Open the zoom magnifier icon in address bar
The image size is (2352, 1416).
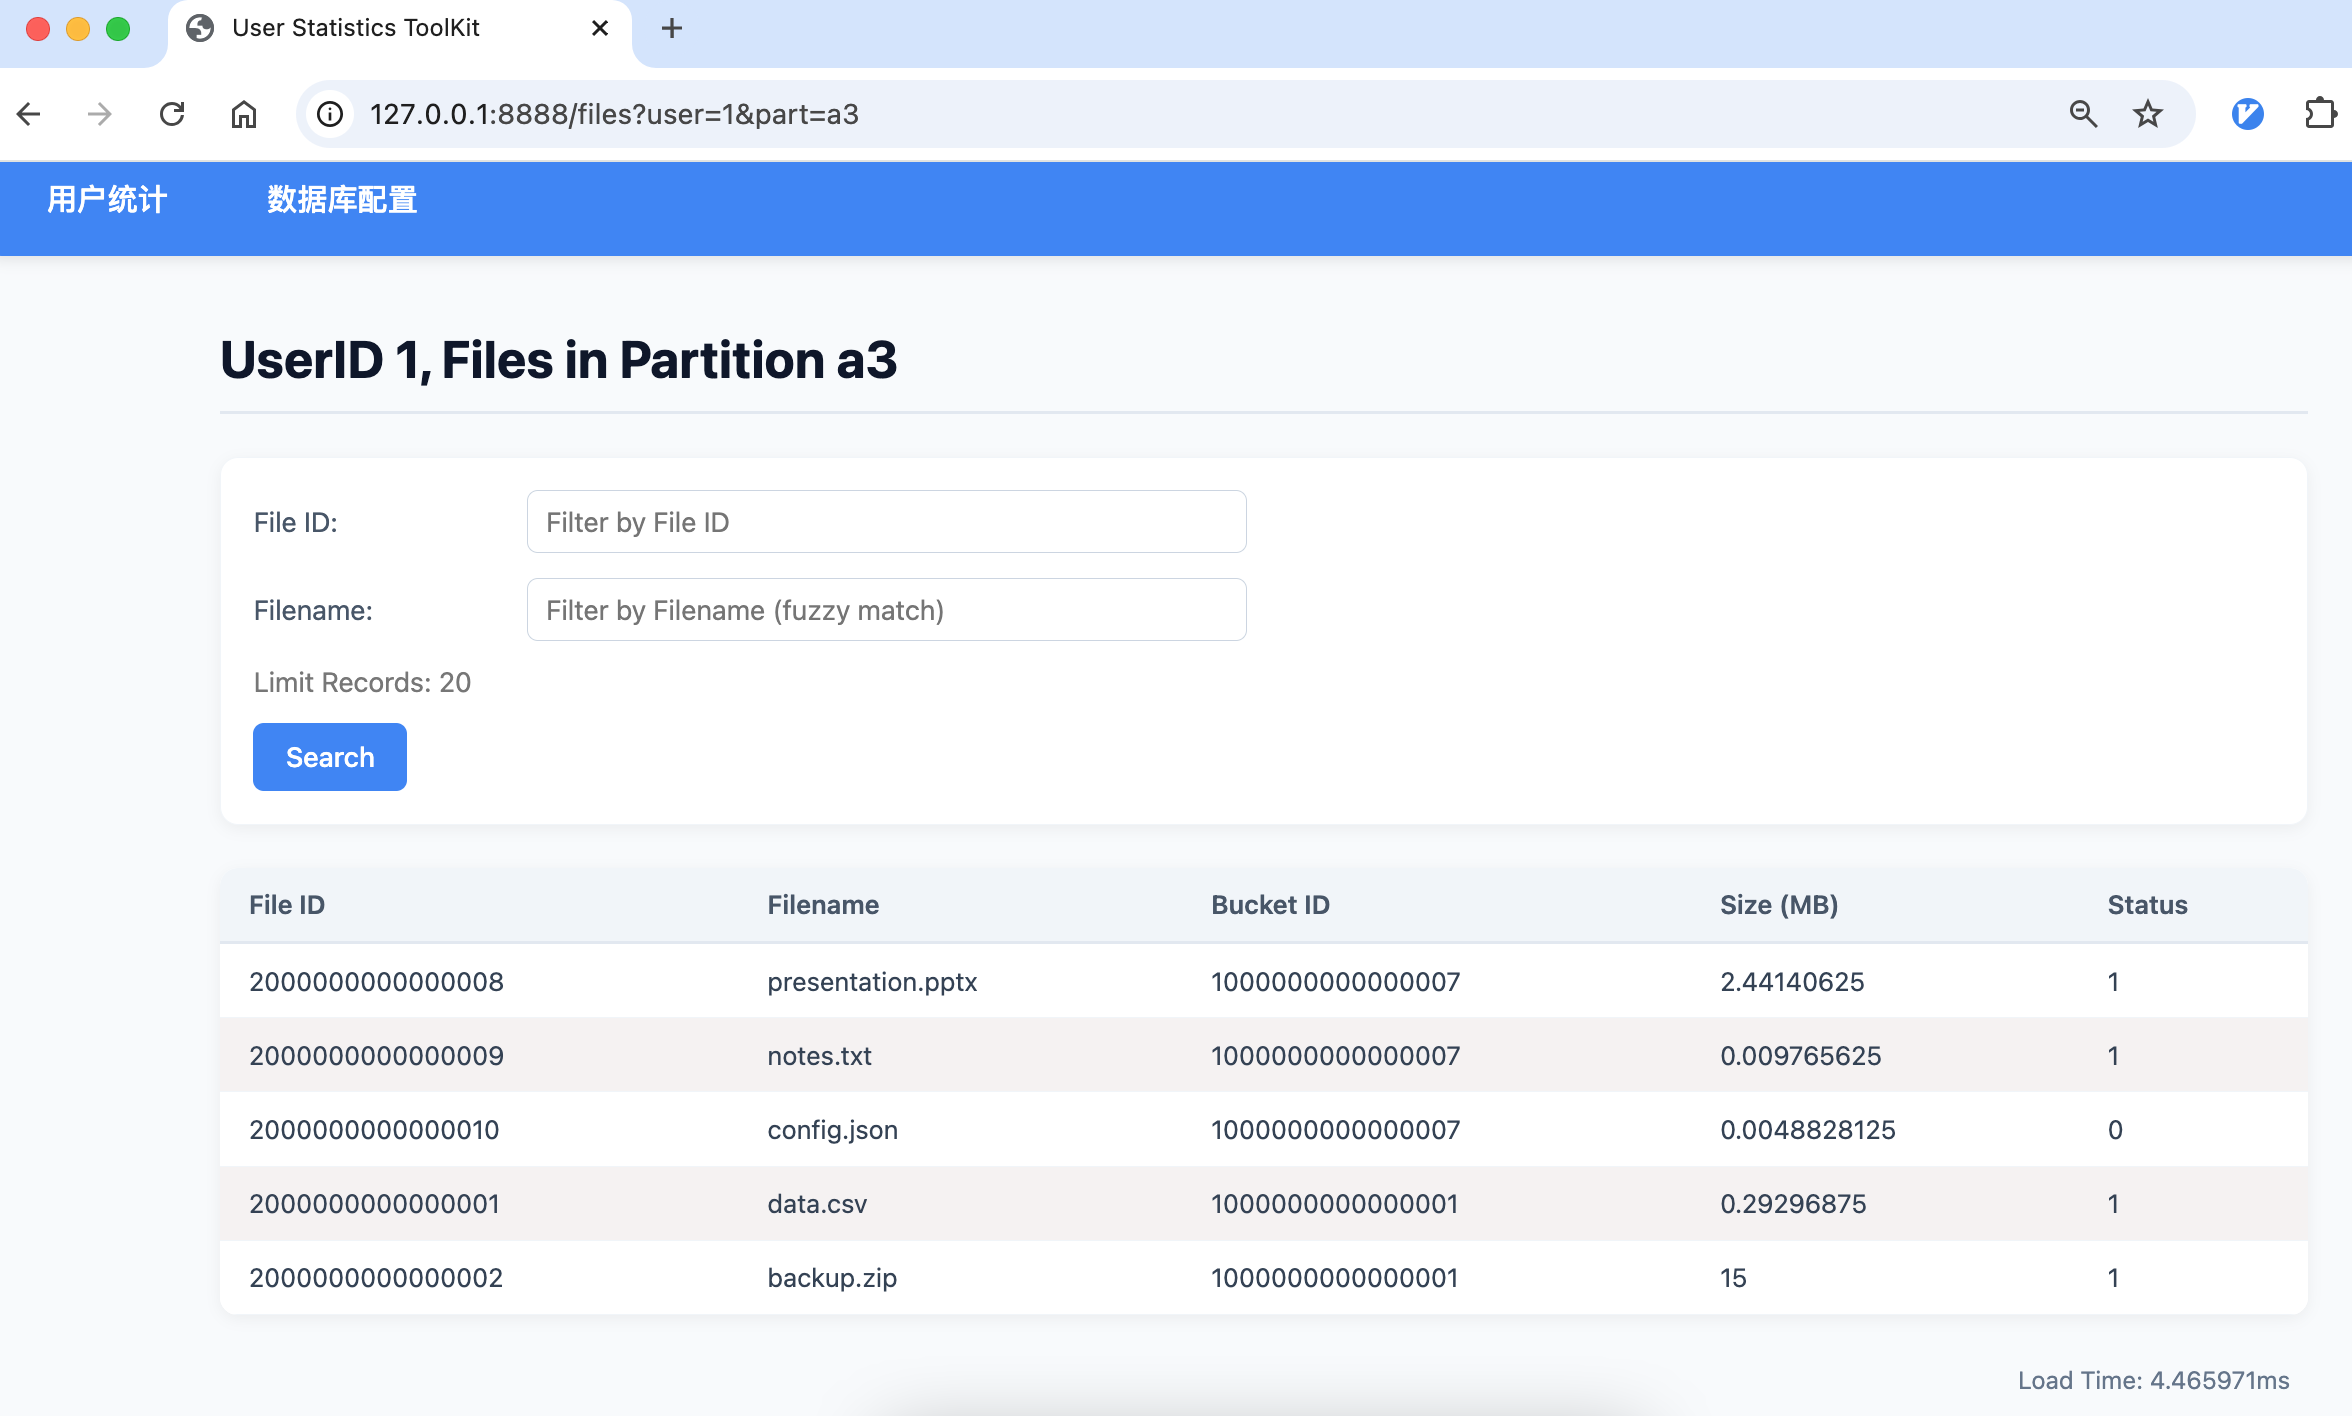[2083, 114]
